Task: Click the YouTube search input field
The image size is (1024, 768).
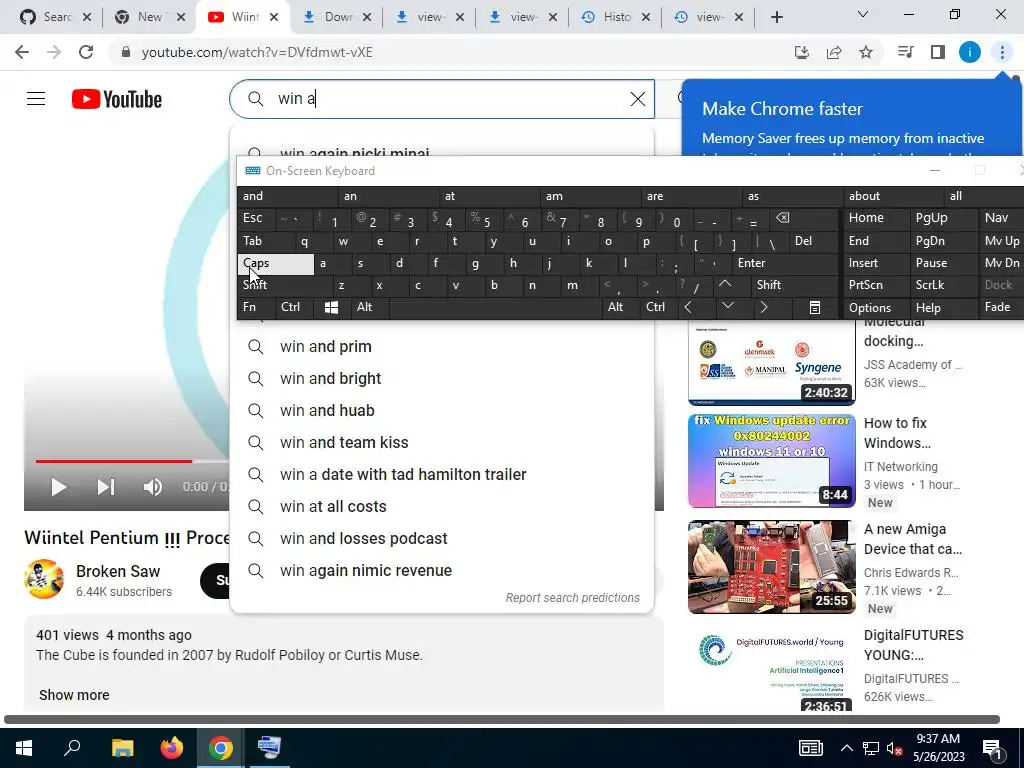Action: 451,99
